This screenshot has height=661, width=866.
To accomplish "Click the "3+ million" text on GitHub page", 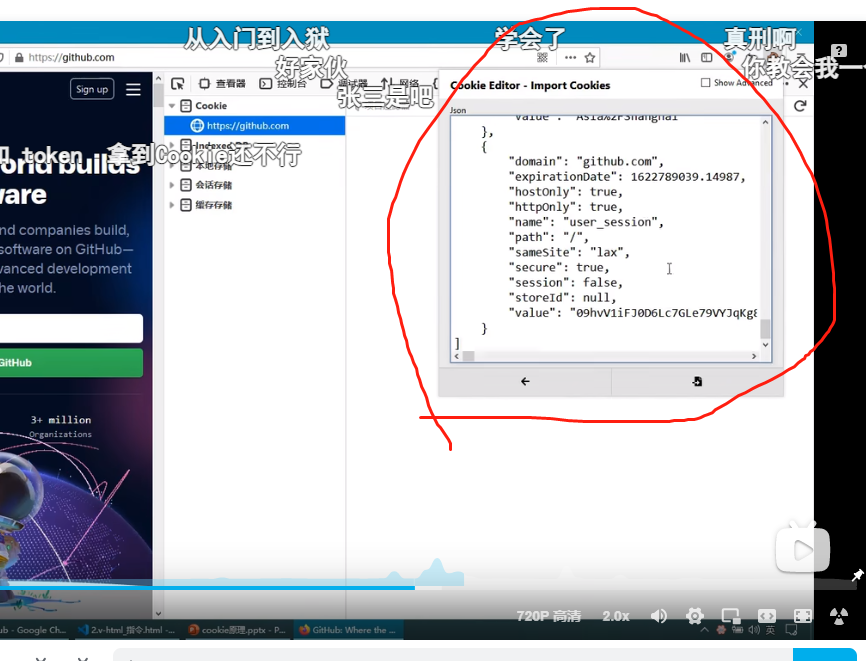I will [x=61, y=420].
